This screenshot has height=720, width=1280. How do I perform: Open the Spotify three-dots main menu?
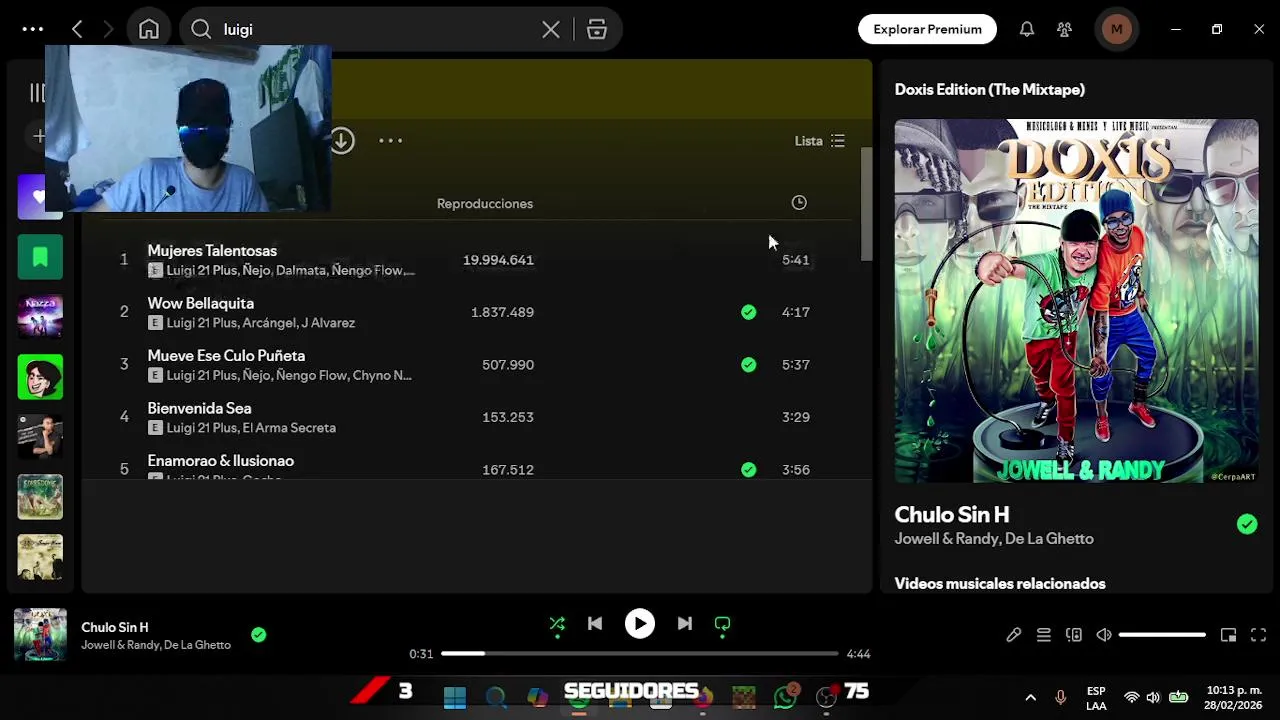[x=32, y=29]
